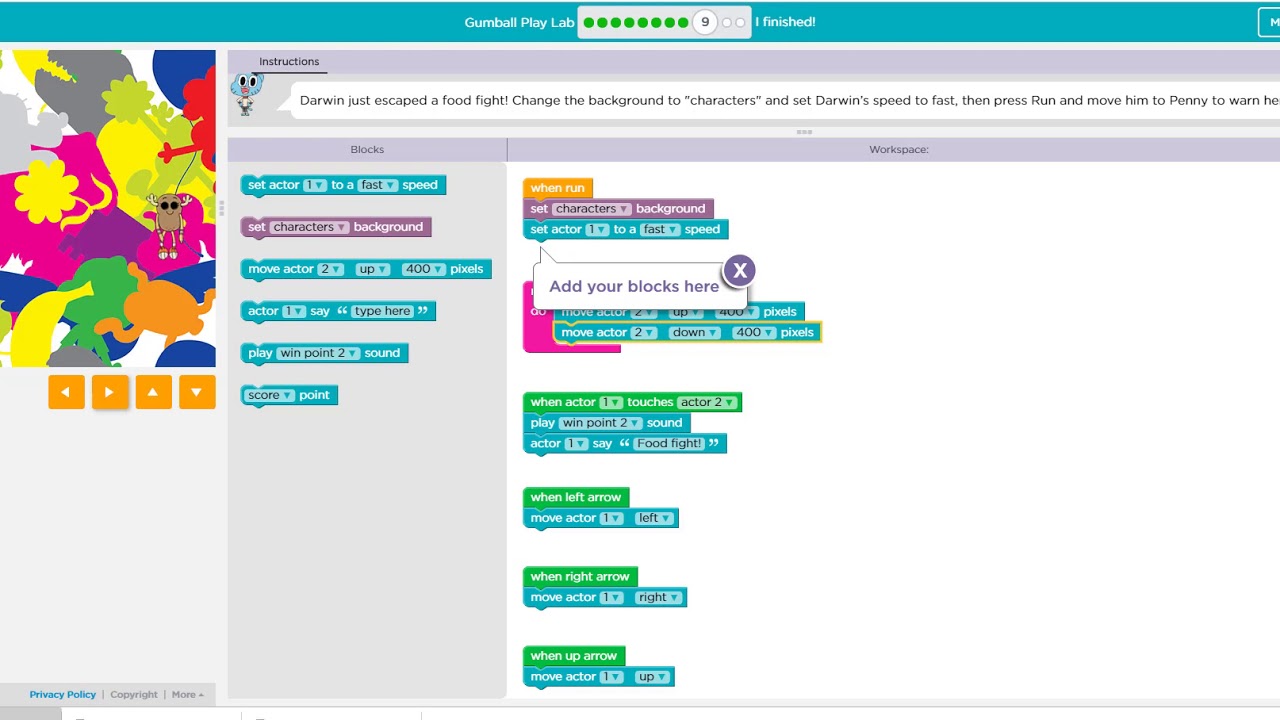Open actor 2 dropdown in touches event block

[x=708, y=402]
